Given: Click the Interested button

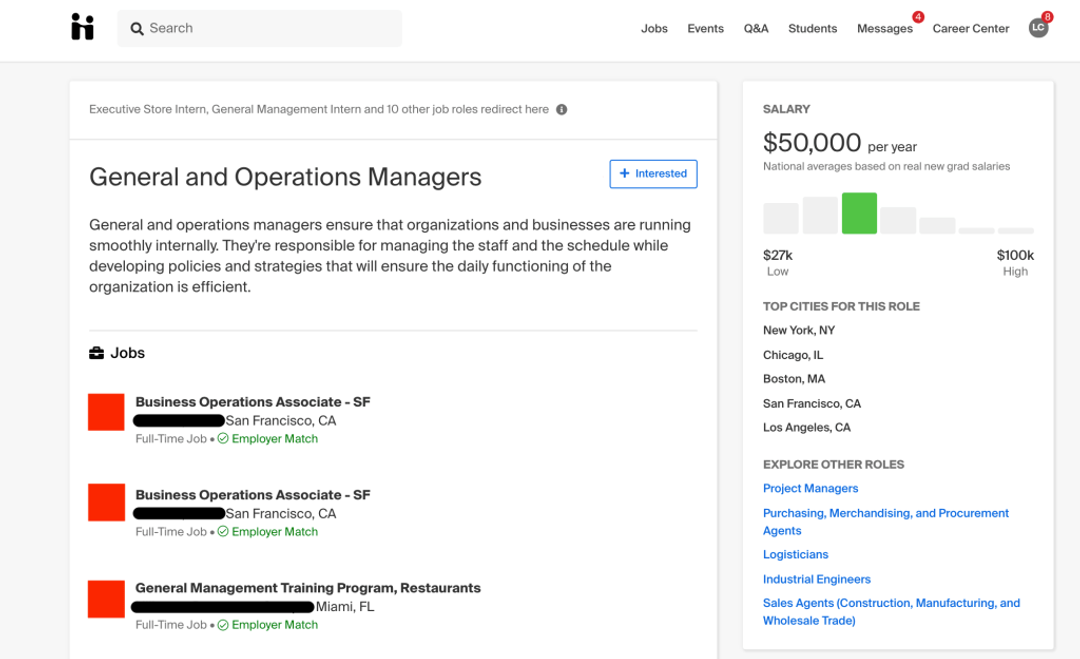Looking at the screenshot, I should point(653,173).
